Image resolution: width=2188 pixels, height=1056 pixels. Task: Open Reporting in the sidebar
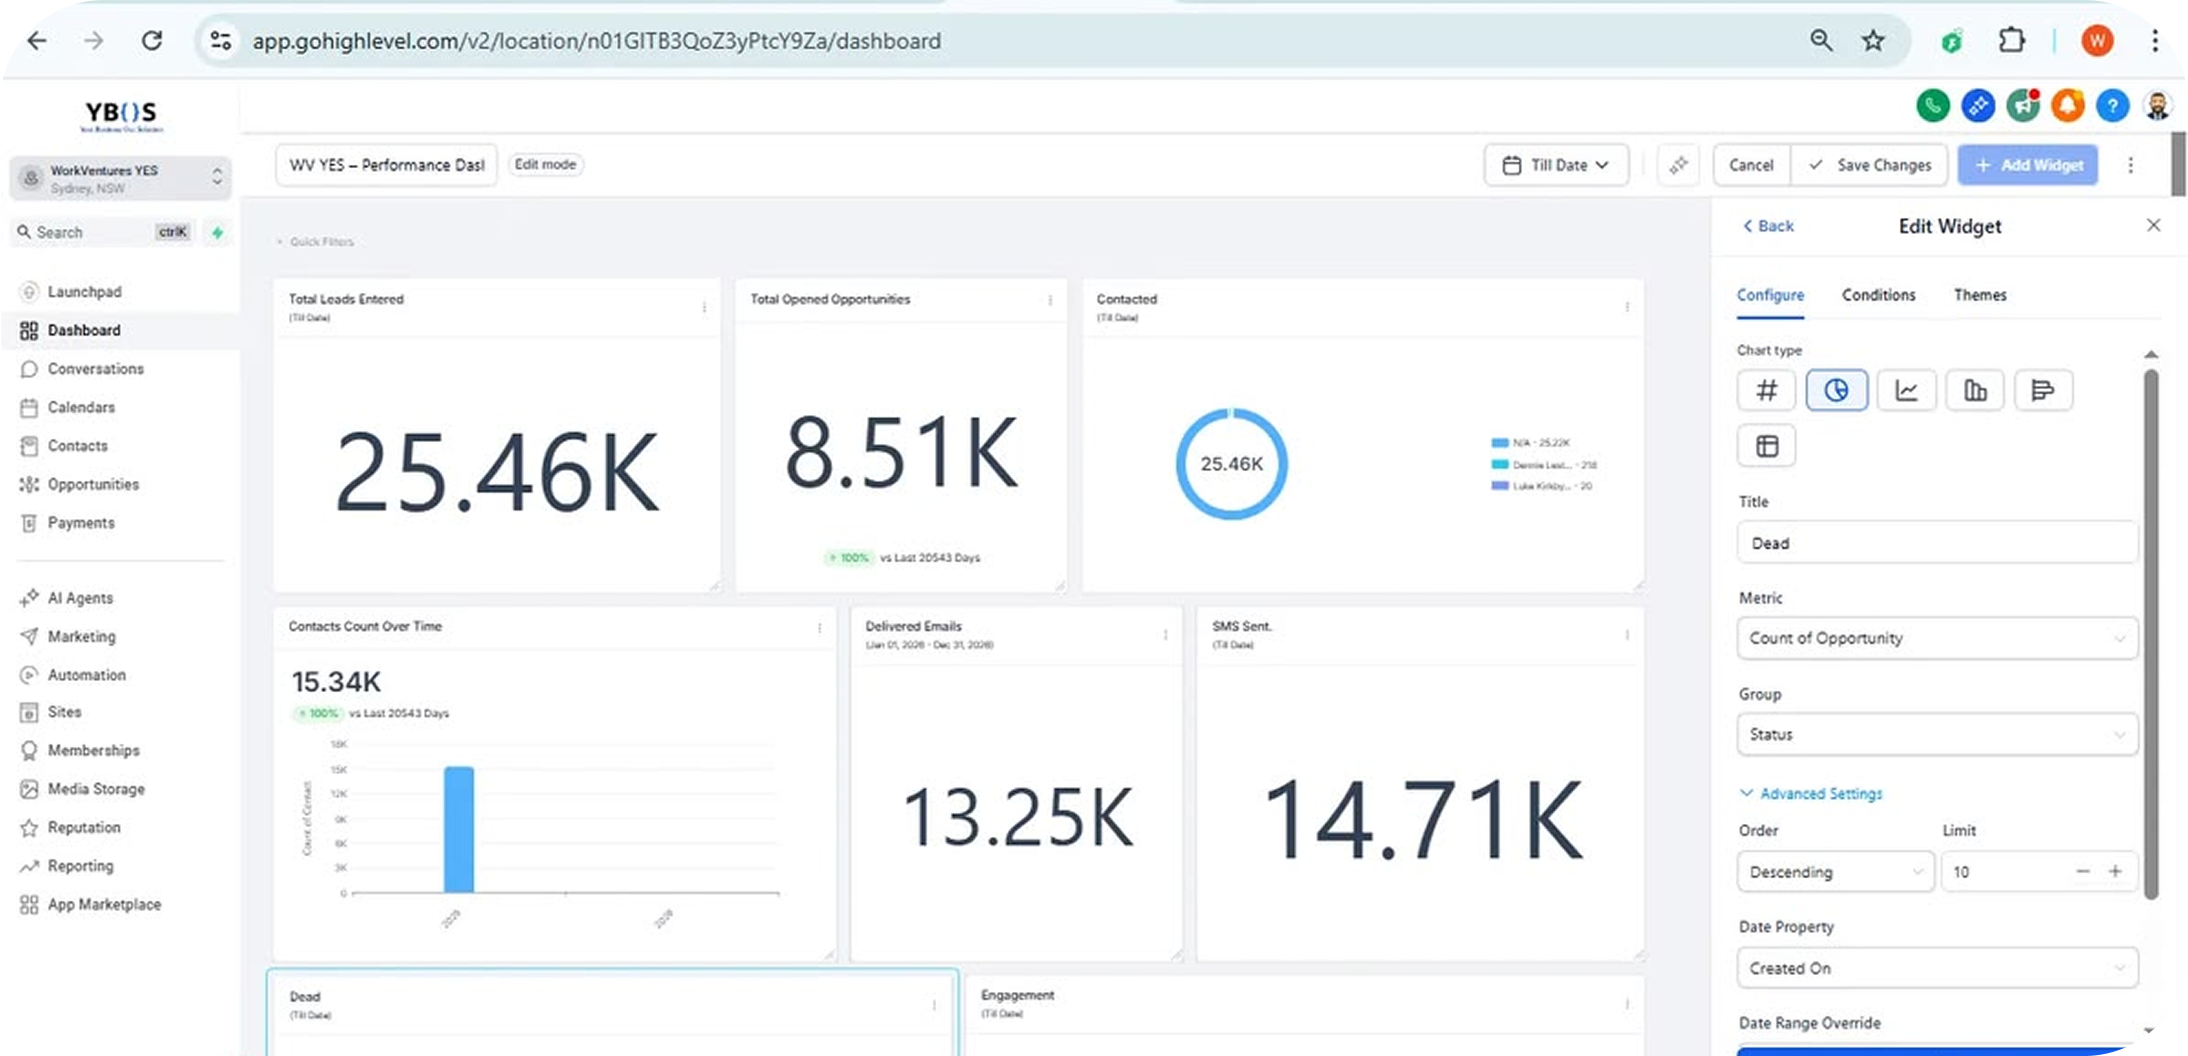point(80,866)
